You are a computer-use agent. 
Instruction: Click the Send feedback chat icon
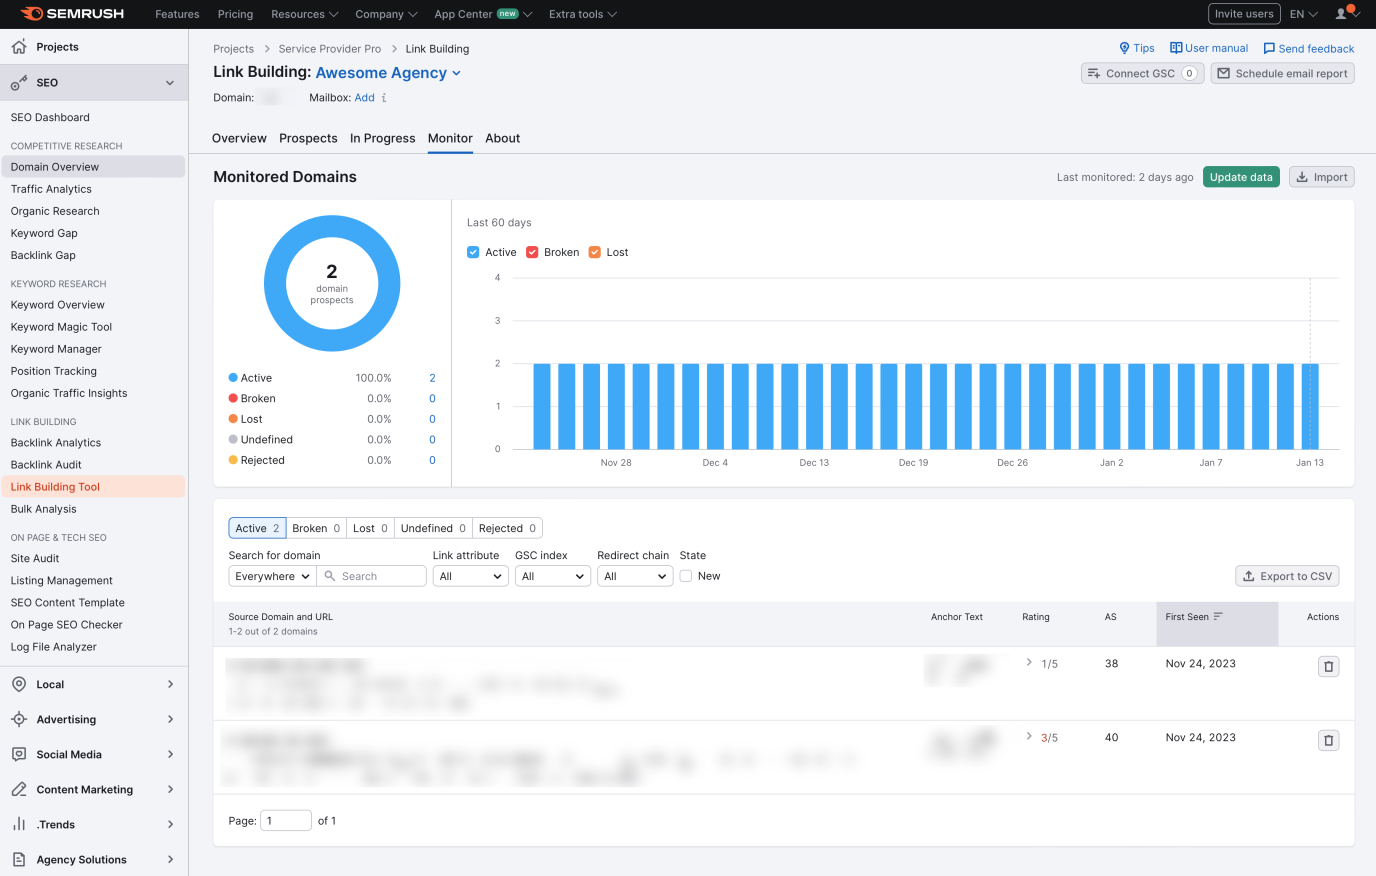(x=1269, y=48)
